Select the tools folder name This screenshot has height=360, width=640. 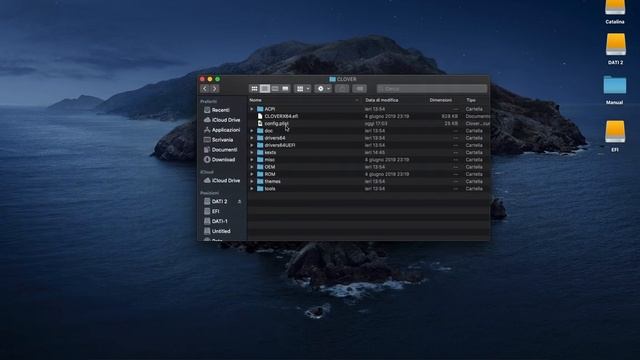[270, 189]
